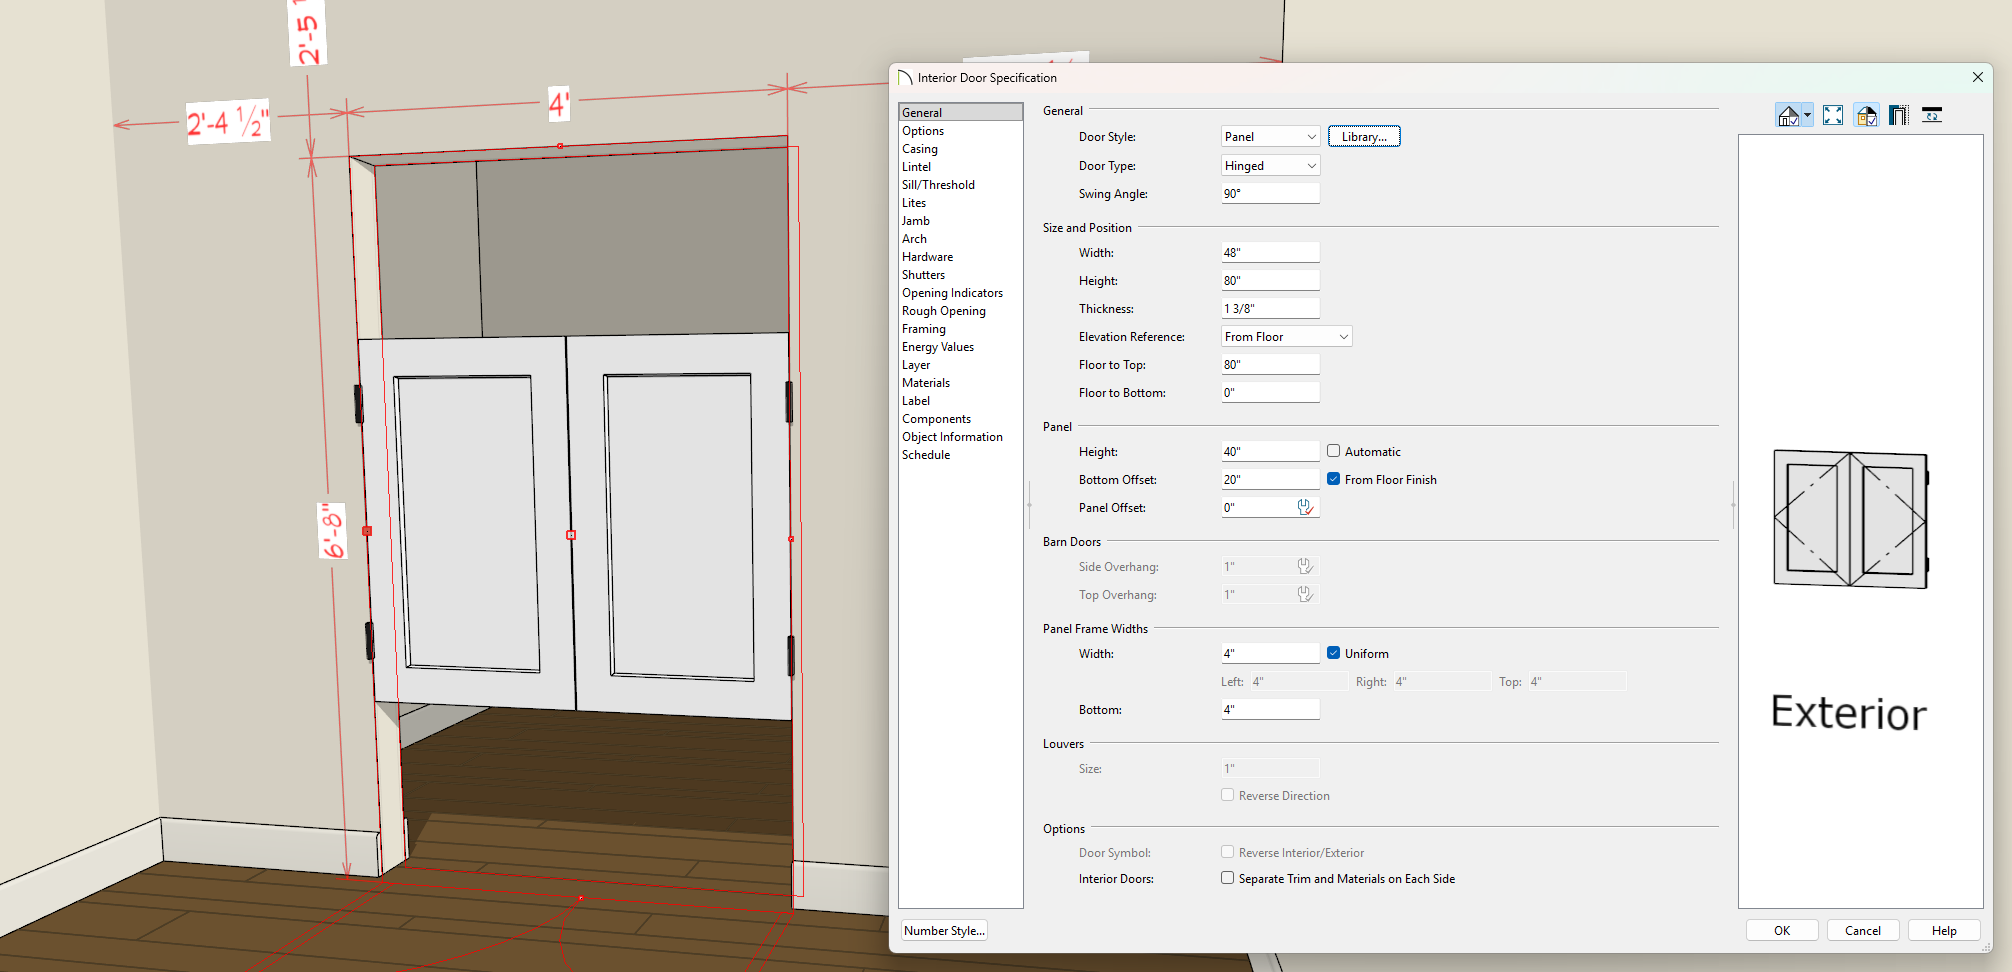This screenshot has height=972, width=2012.
Task: Click the Fill Window preview icon
Action: (x=1832, y=116)
